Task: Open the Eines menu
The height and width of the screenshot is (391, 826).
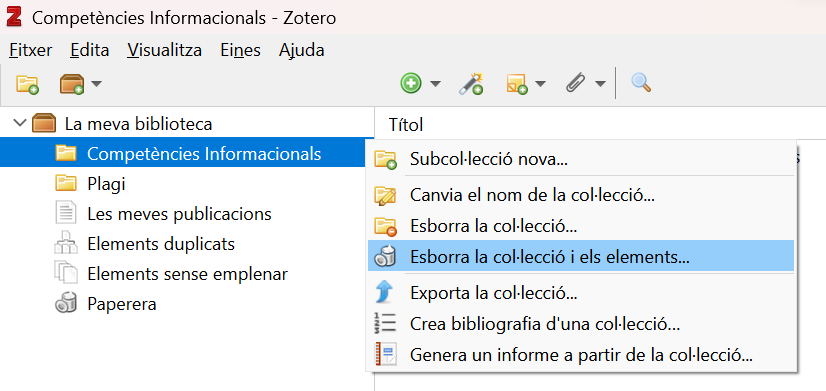Action: point(240,50)
